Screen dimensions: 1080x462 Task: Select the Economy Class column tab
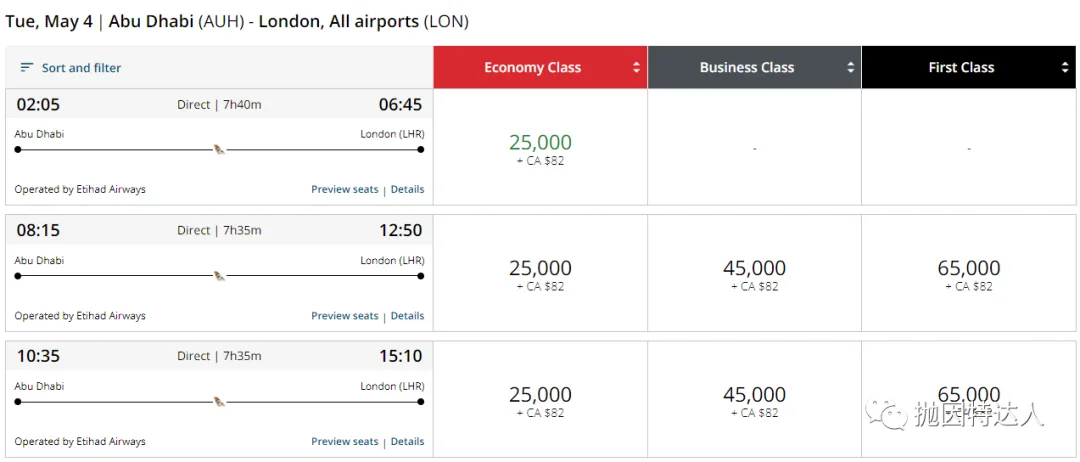coord(532,68)
